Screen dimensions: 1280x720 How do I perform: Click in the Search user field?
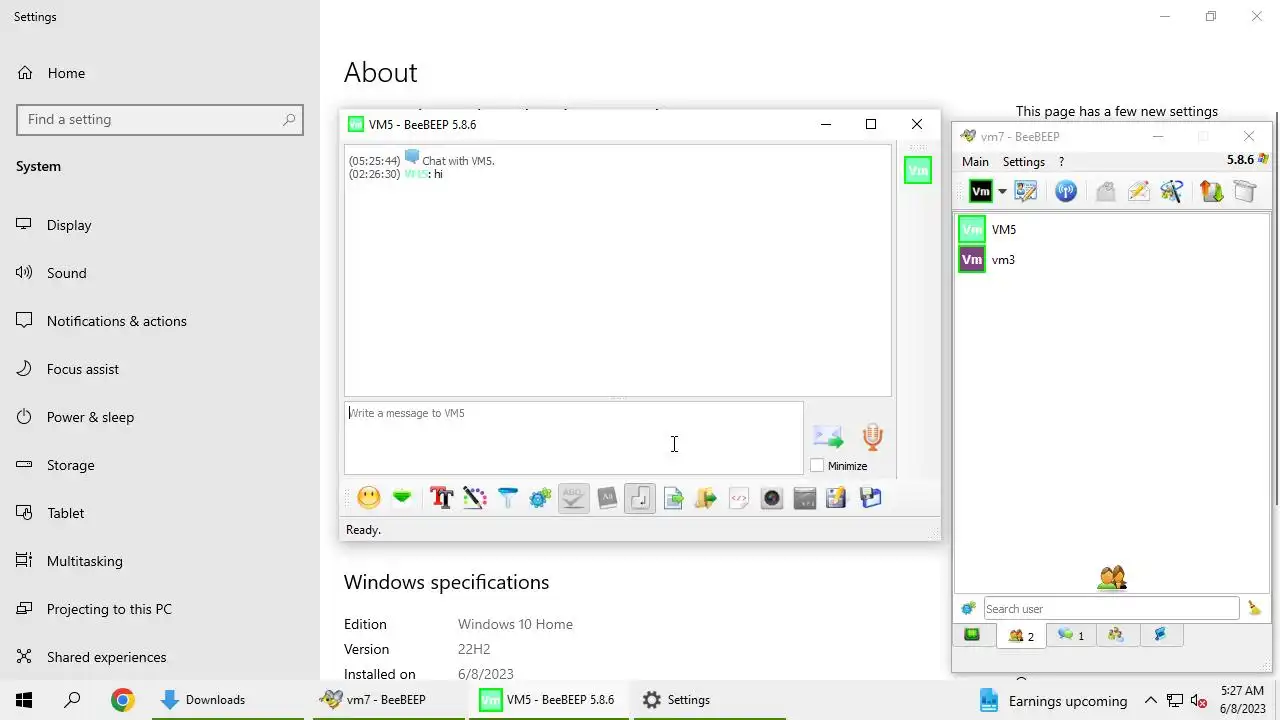1111,608
